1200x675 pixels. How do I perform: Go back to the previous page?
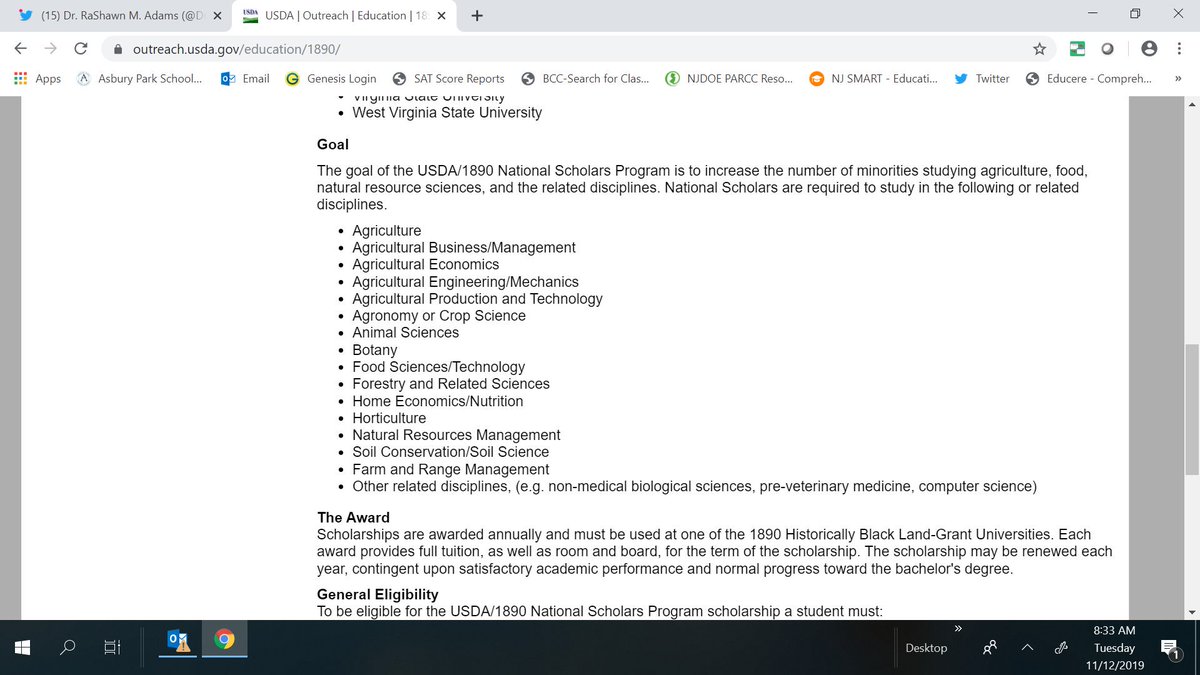point(21,48)
